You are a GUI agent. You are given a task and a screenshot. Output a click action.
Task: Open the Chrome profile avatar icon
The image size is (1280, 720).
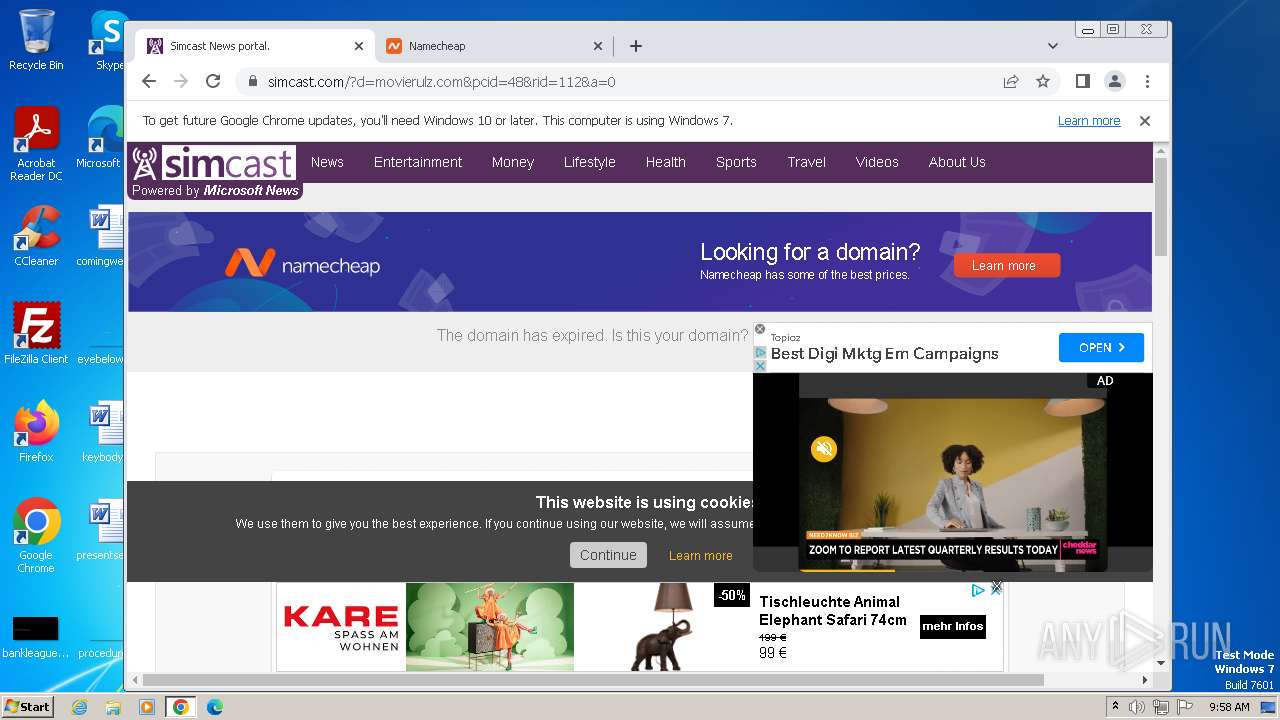click(x=1114, y=81)
